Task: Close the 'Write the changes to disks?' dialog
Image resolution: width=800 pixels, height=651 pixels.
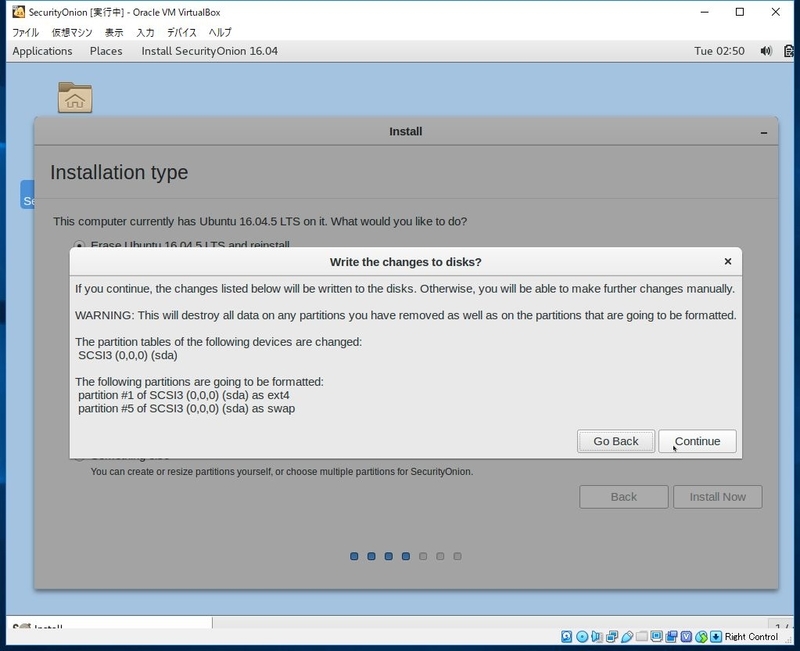Action: coord(728,261)
